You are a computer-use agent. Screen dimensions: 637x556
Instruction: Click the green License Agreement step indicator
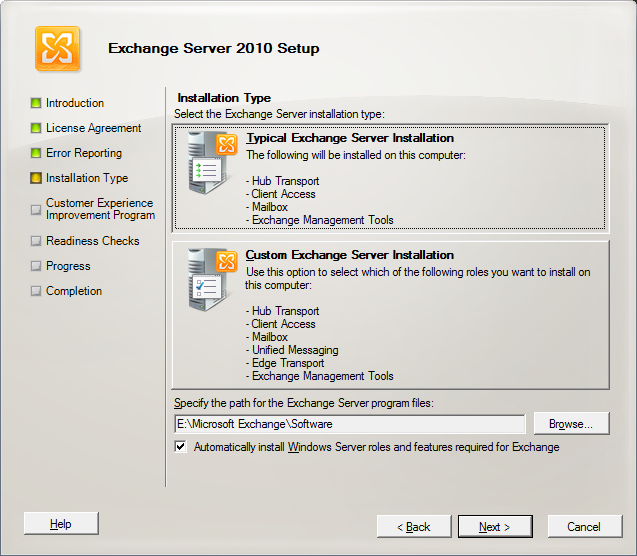click(x=36, y=128)
